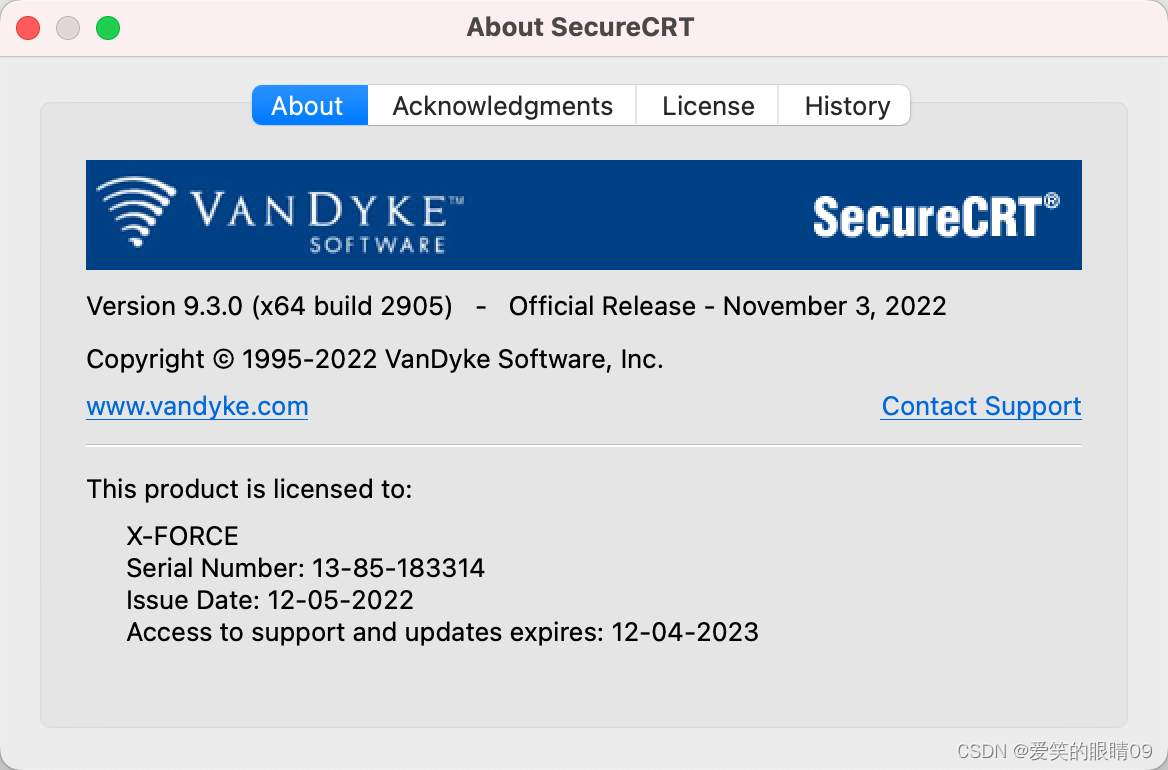Open the License tab

(707, 105)
